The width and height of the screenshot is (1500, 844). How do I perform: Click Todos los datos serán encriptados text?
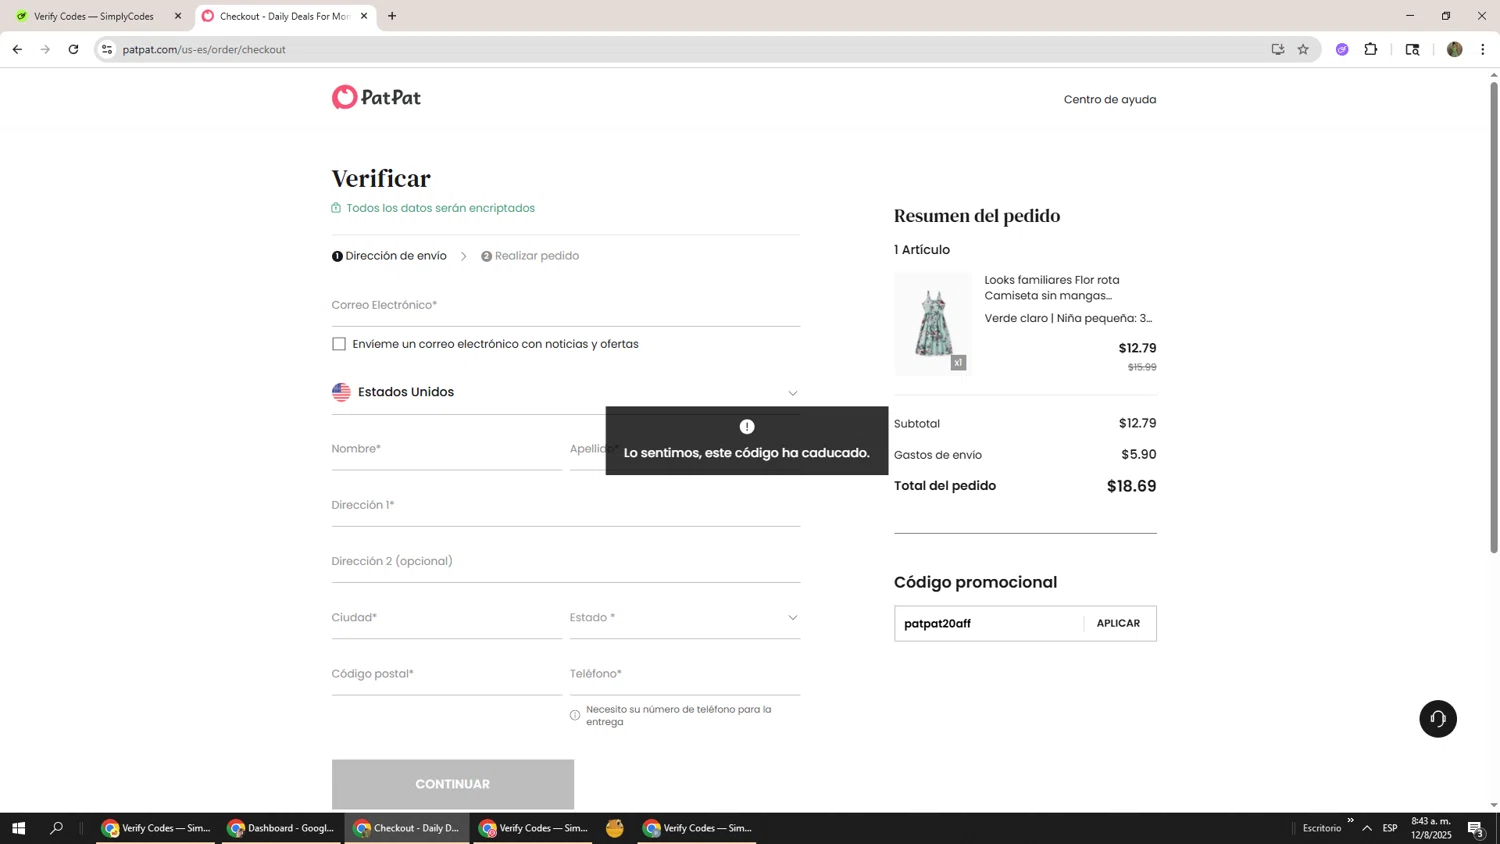[440, 208]
